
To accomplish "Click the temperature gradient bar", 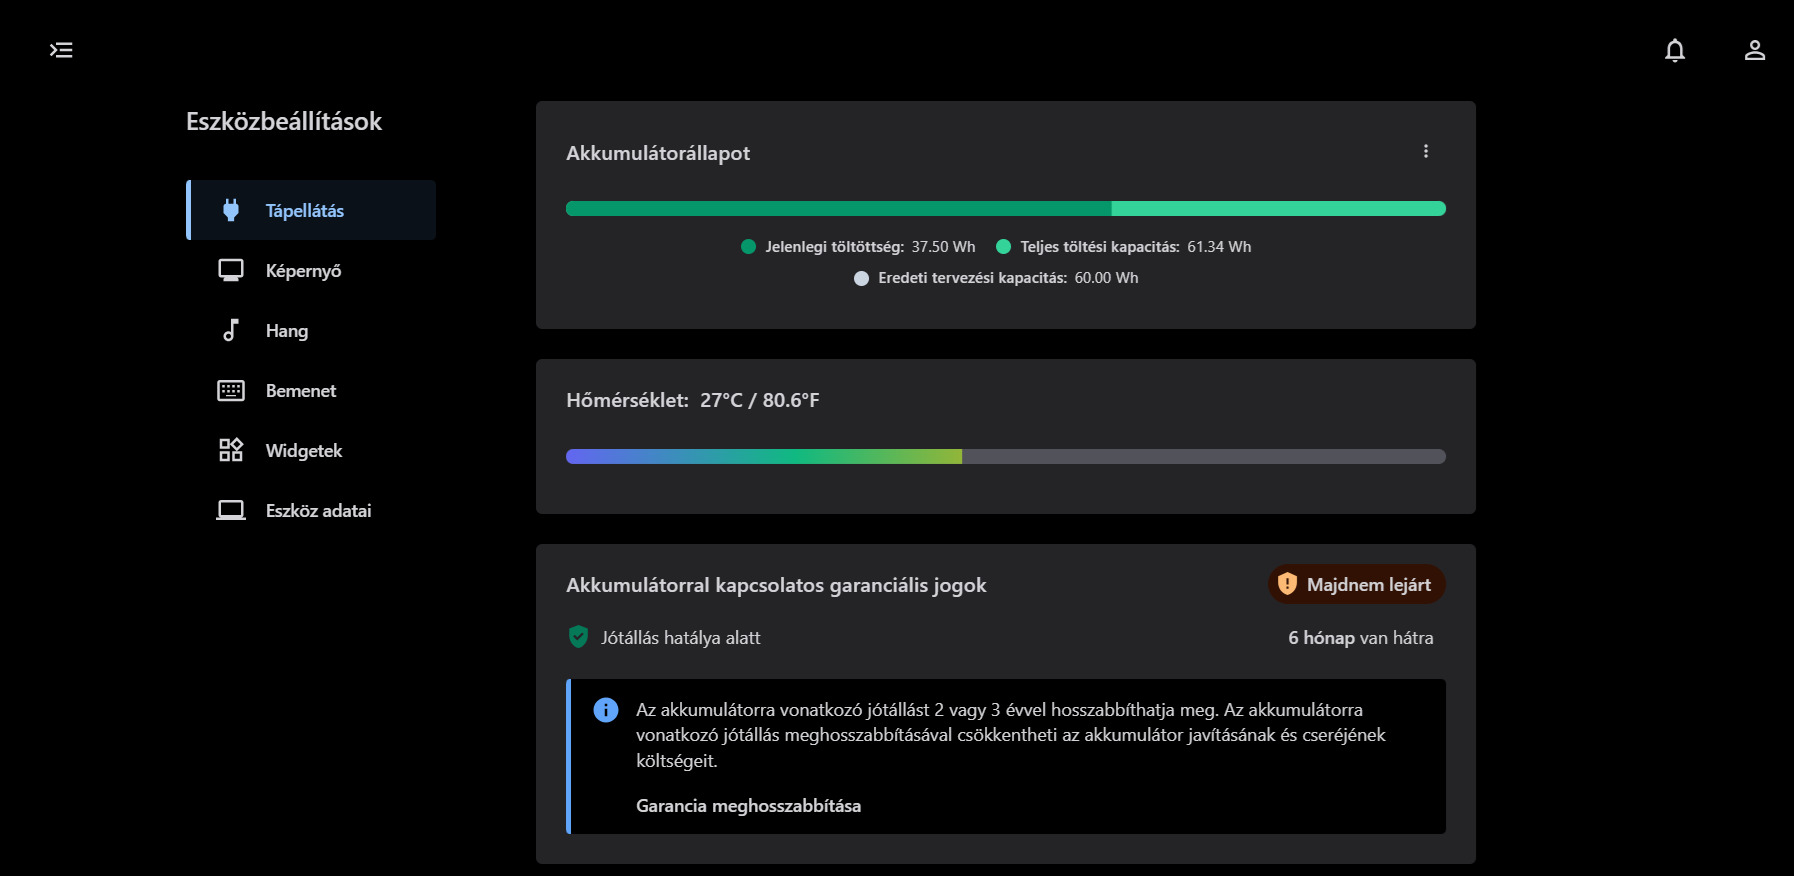I will pyautogui.click(x=1005, y=457).
